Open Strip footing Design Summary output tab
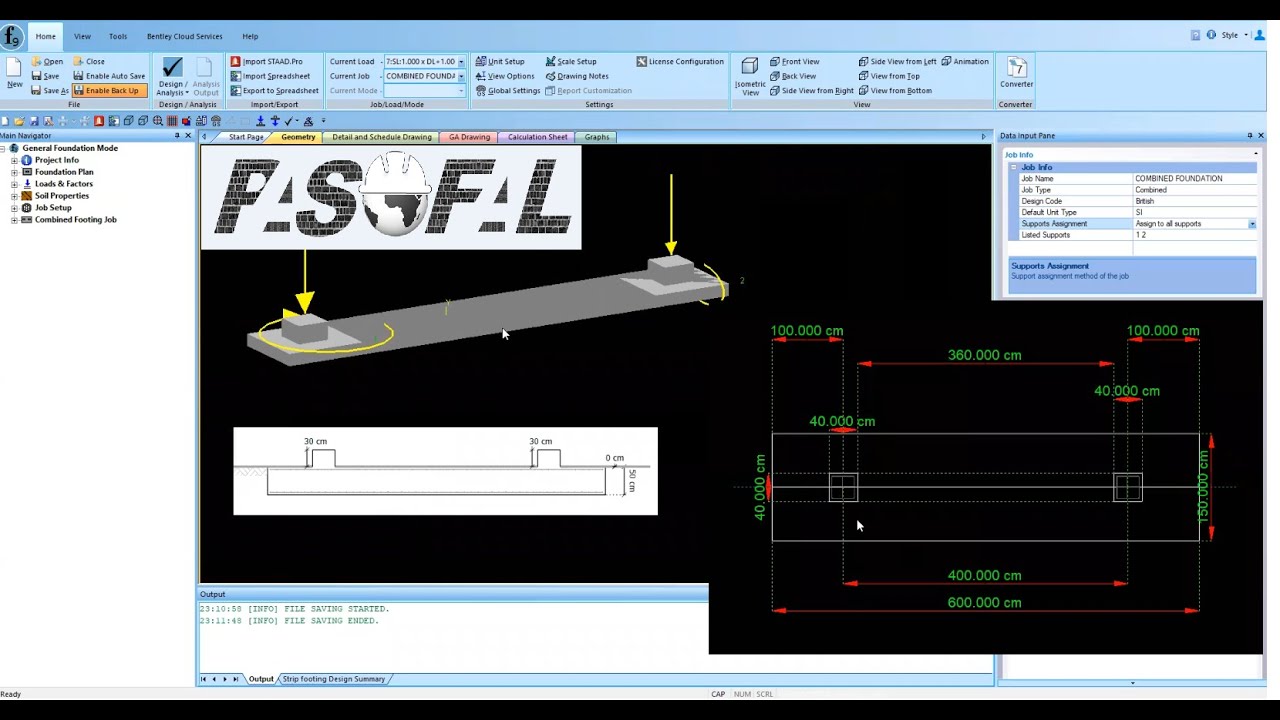Screen dimensions: 1280x720 click(333, 679)
